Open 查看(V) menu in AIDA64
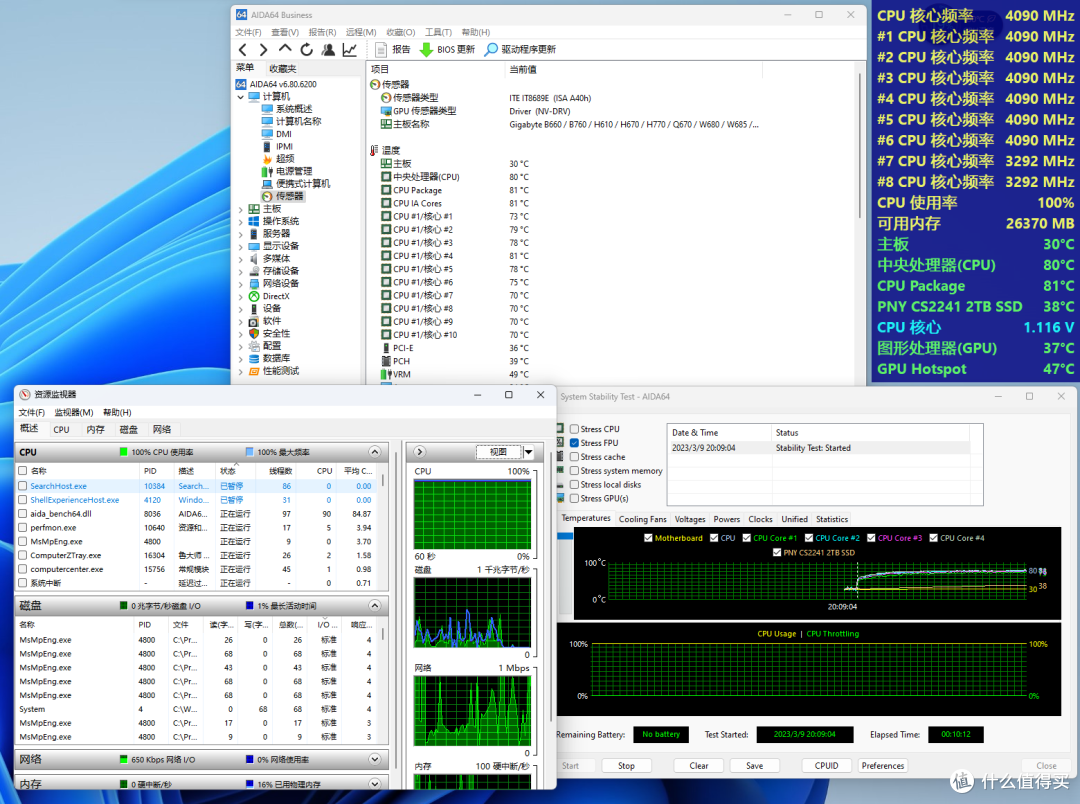 pyautogui.click(x=285, y=32)
